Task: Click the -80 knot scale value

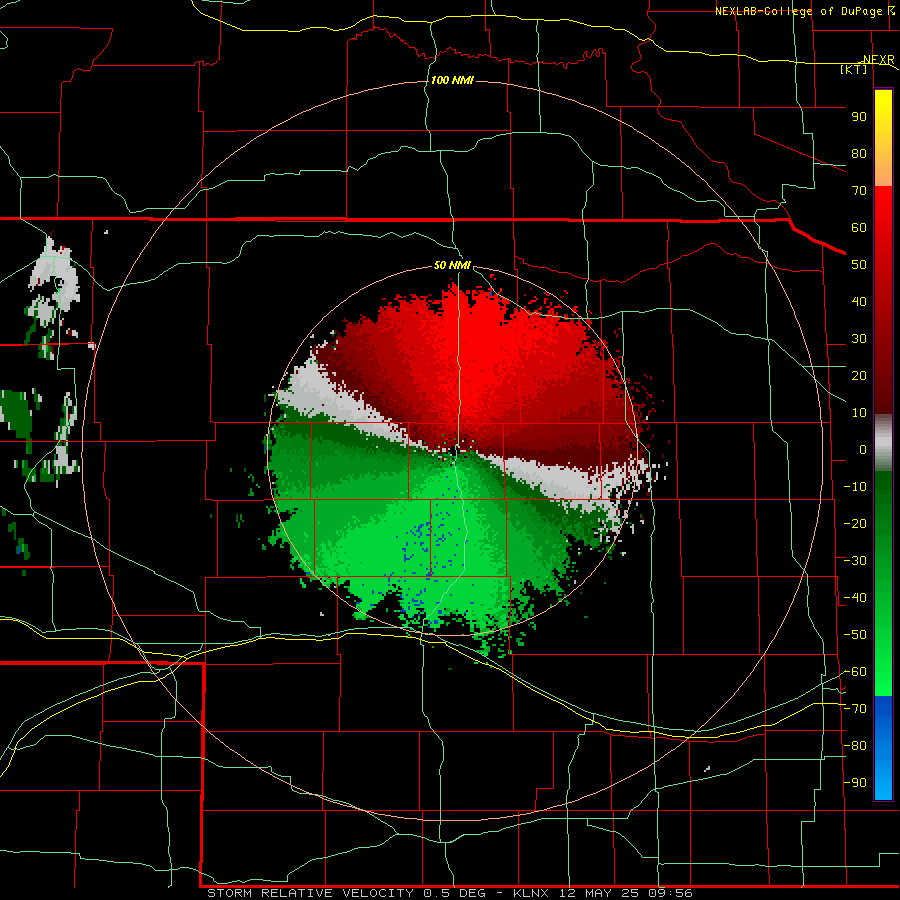Action: click(x=855, y=746)
